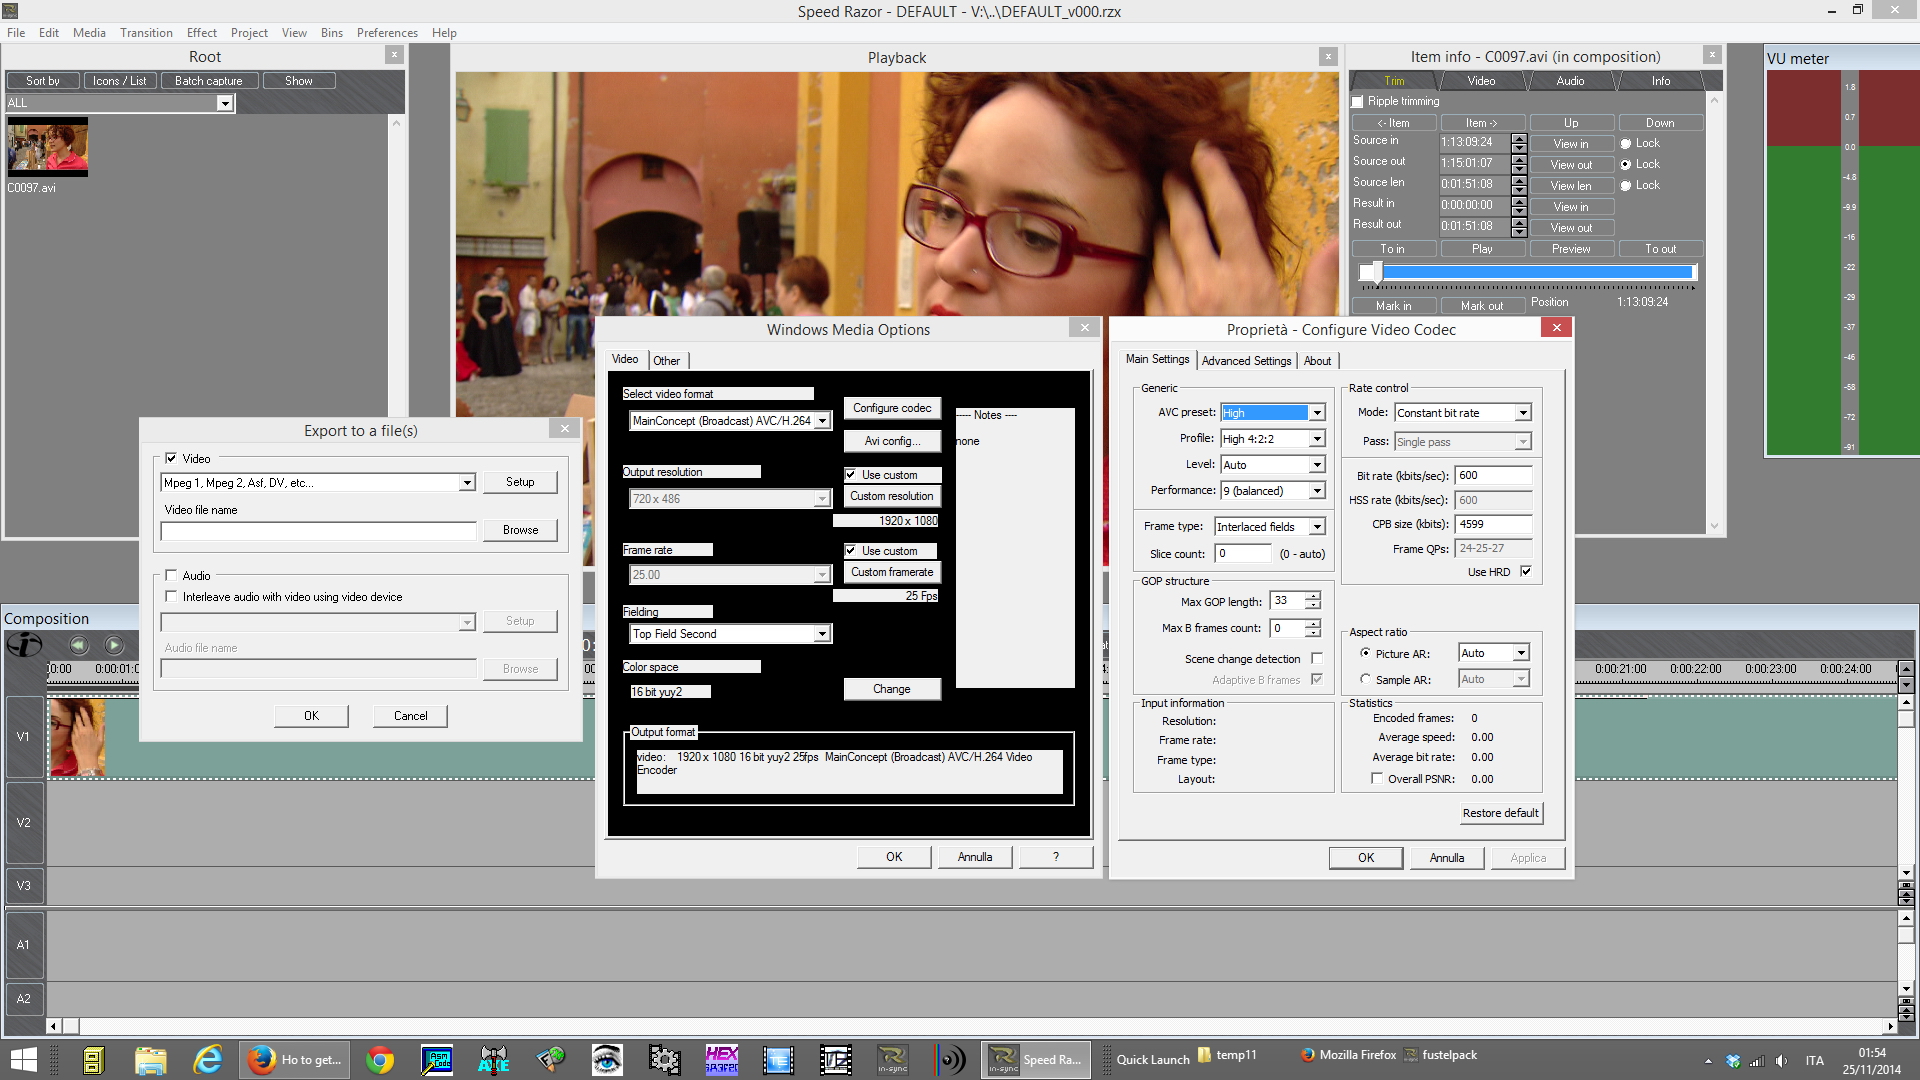The width and height of the screenshot is (1920, 1080).
Task: Select the Sample AR radio button
Action: (x=1365, y=680)
